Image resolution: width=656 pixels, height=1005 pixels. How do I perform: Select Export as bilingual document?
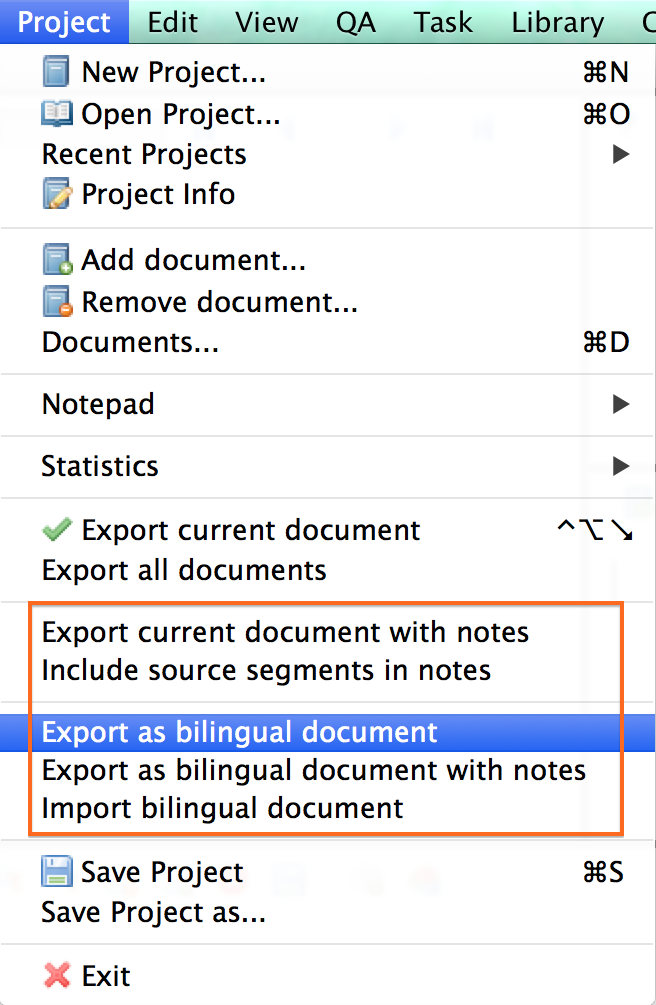coord(240,732)
